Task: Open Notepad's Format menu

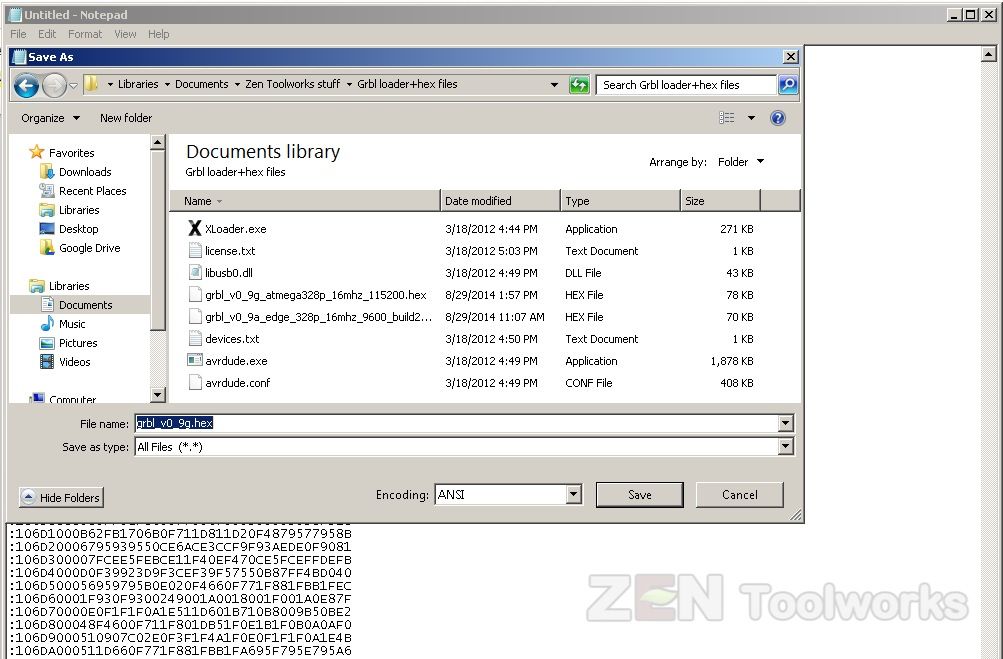Action: 85,34
